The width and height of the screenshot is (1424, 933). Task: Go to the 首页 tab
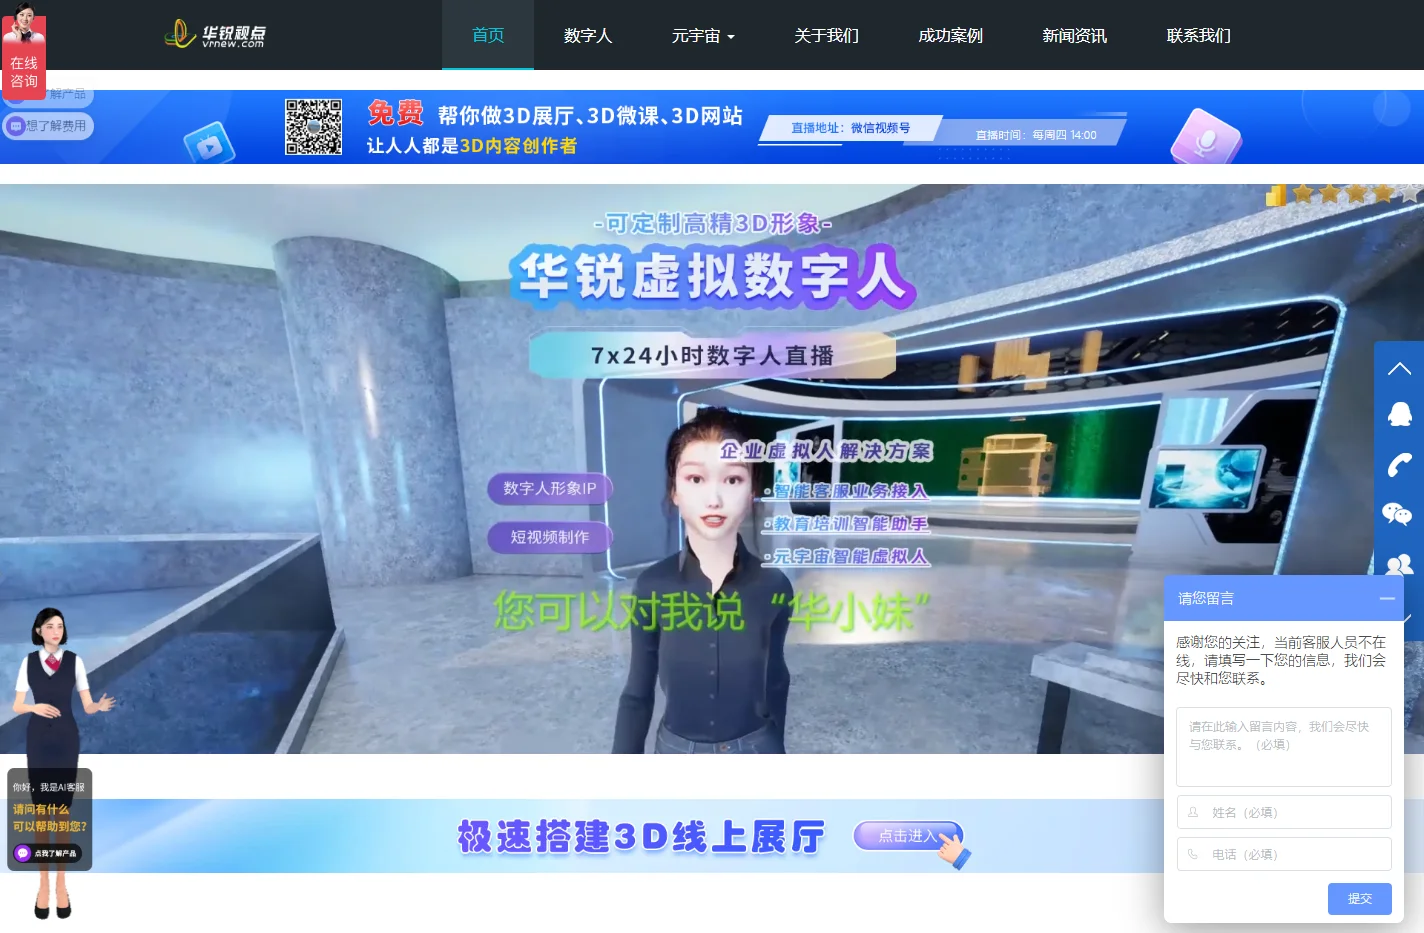[x=488, y=36]
